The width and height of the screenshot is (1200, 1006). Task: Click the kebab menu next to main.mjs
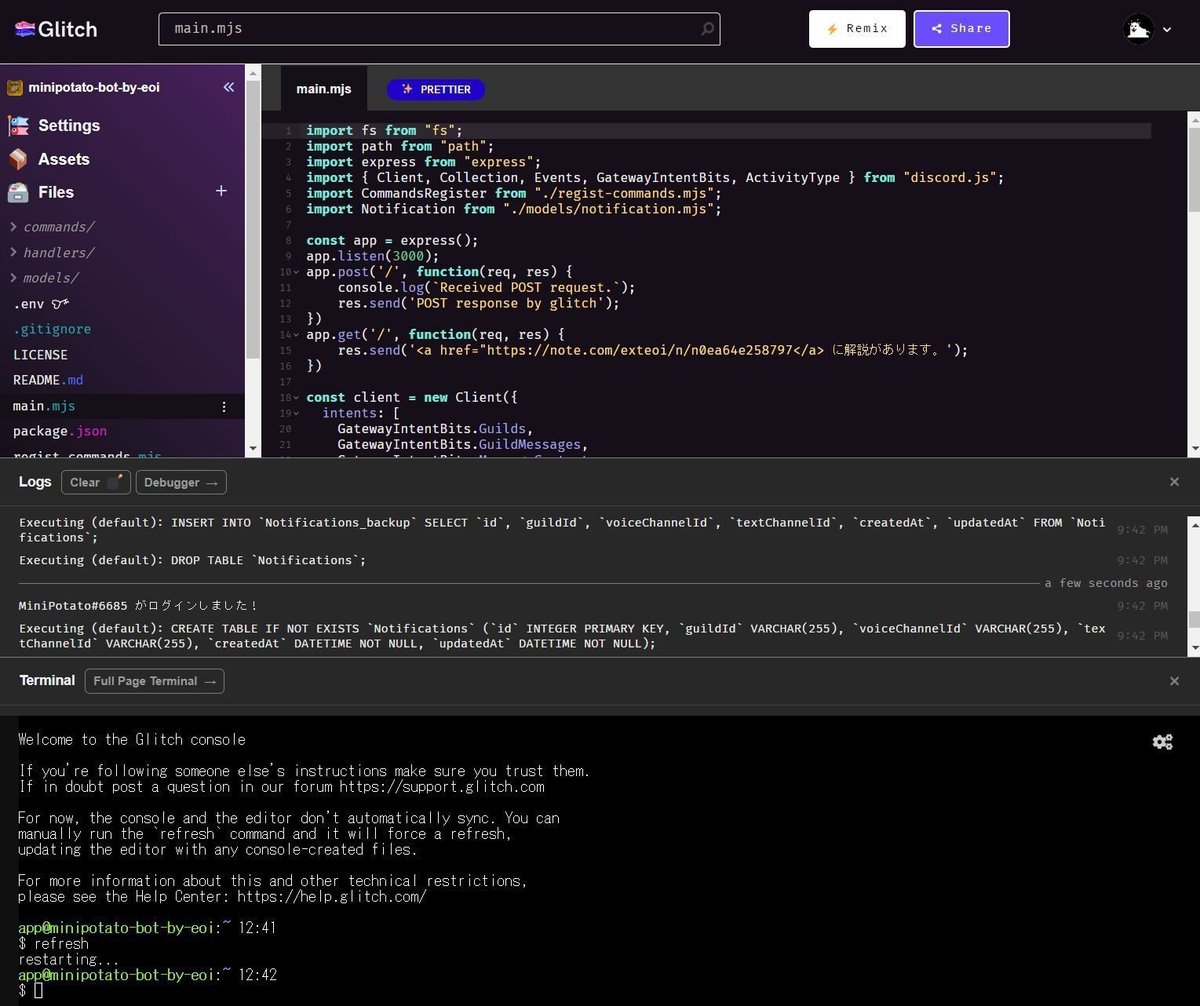pos(224,406)
